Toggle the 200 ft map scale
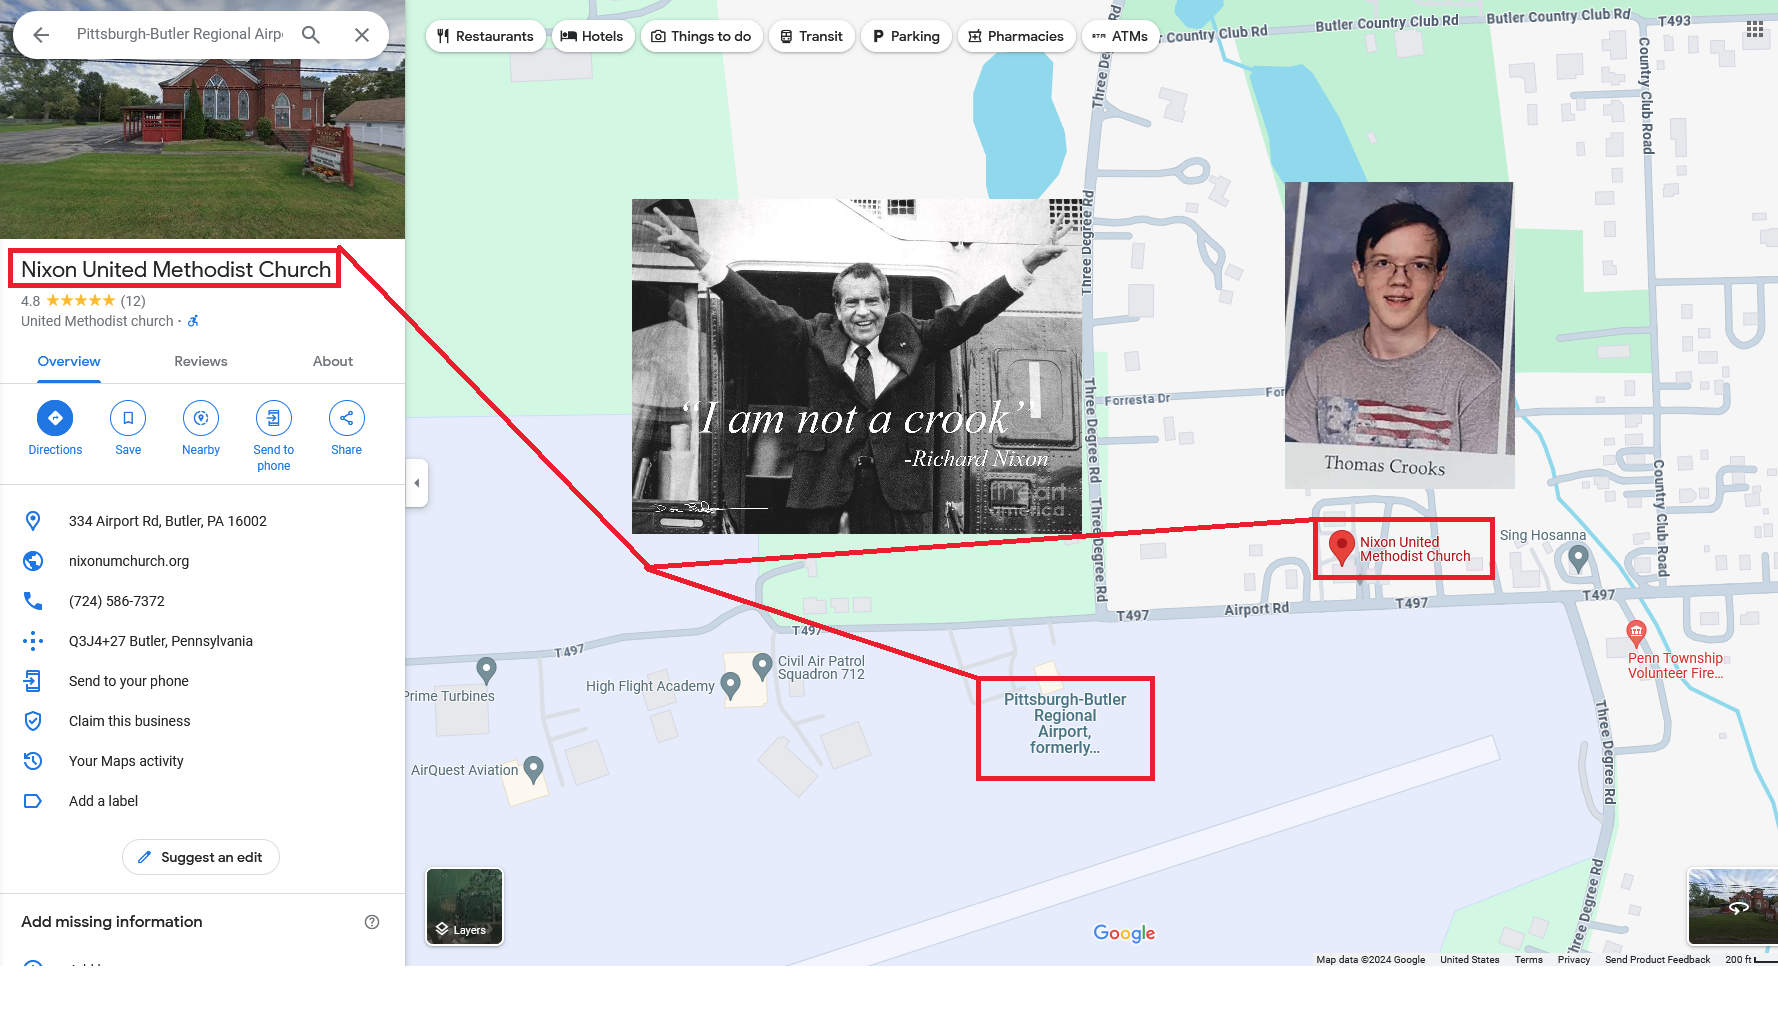1778x1023 pixels. [x=1750, y=960]
